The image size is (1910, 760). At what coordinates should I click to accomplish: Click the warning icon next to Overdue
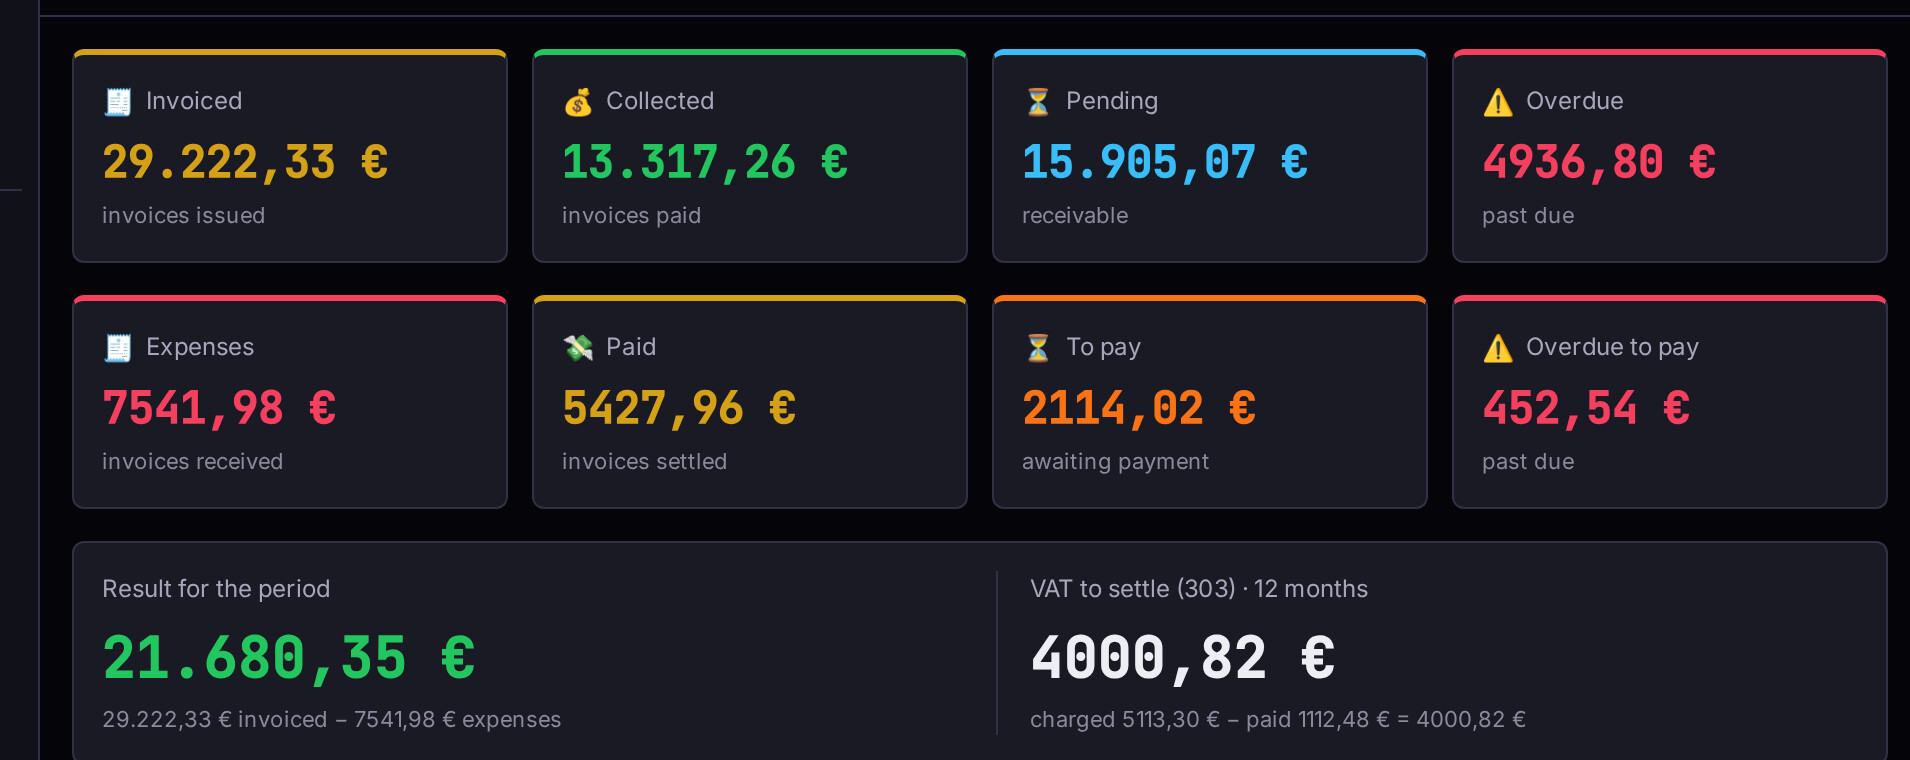point(1498,102)
